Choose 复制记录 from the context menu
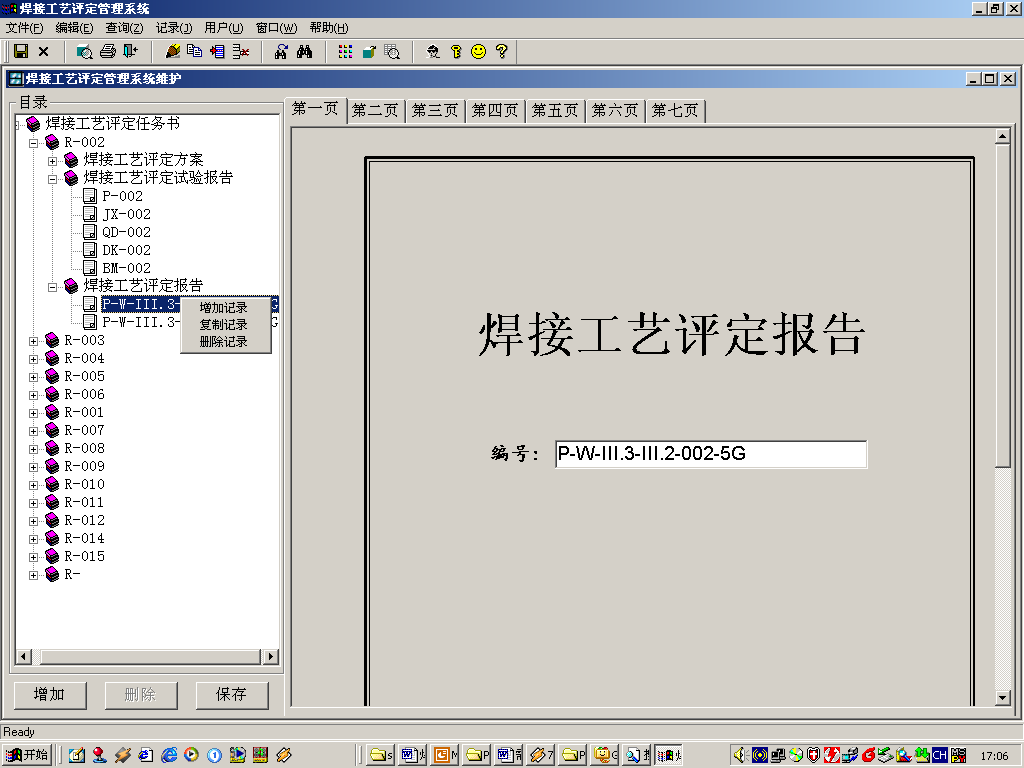The width and height of the screenshot is (1024, 768). (225, 323)
